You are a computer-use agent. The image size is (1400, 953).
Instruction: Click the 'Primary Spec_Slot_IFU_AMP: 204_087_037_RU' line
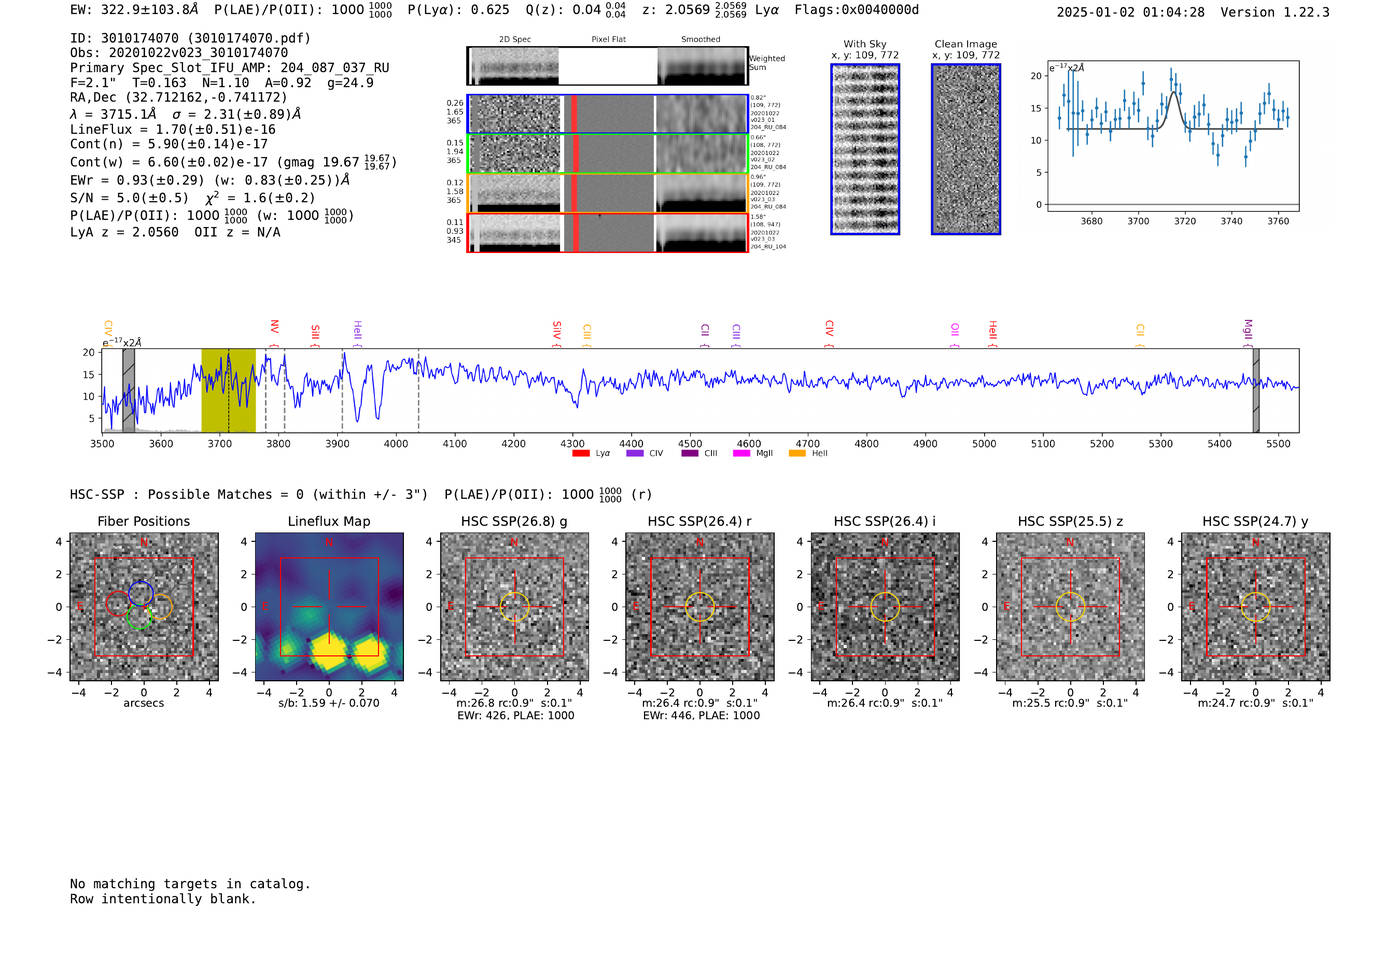coord(230,68)
